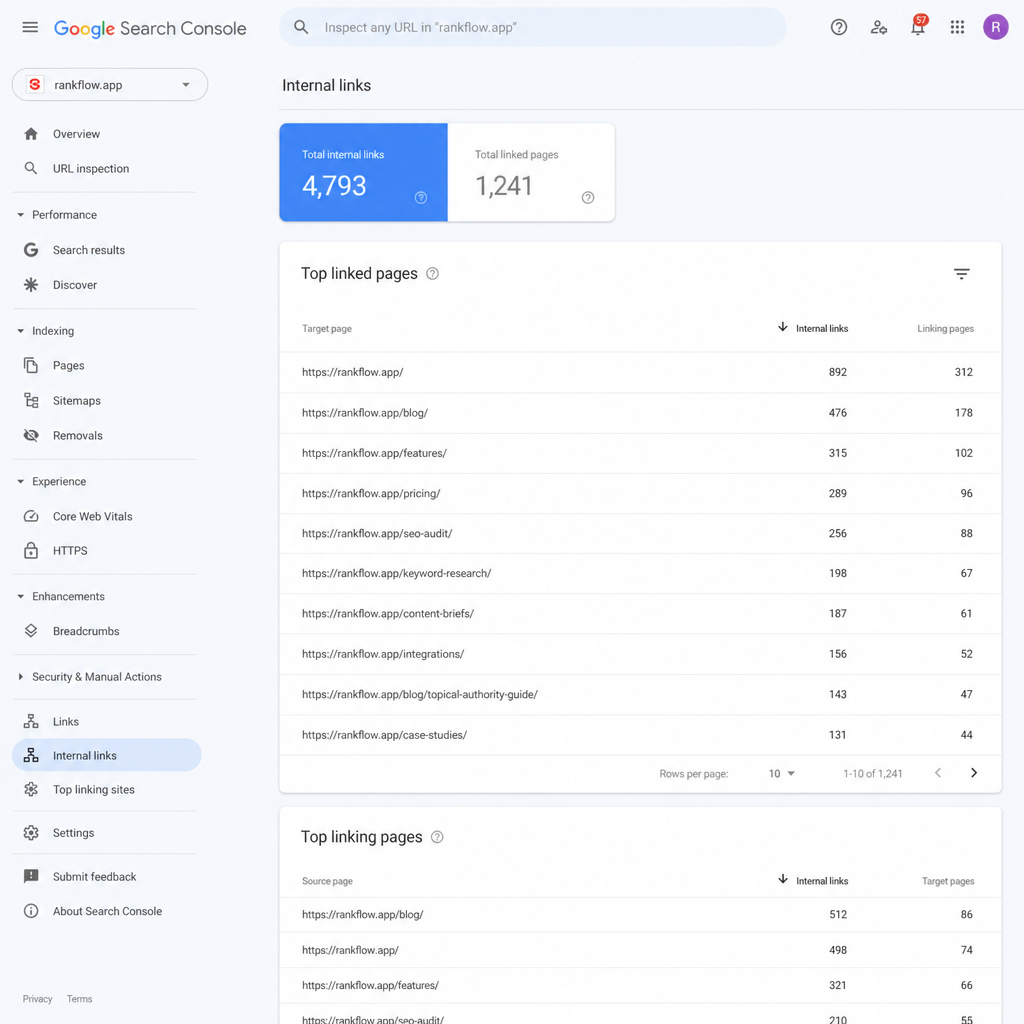Go to next page of Top linked pages
Screen dimensions: 1024x1024
[x=974, y=773]
